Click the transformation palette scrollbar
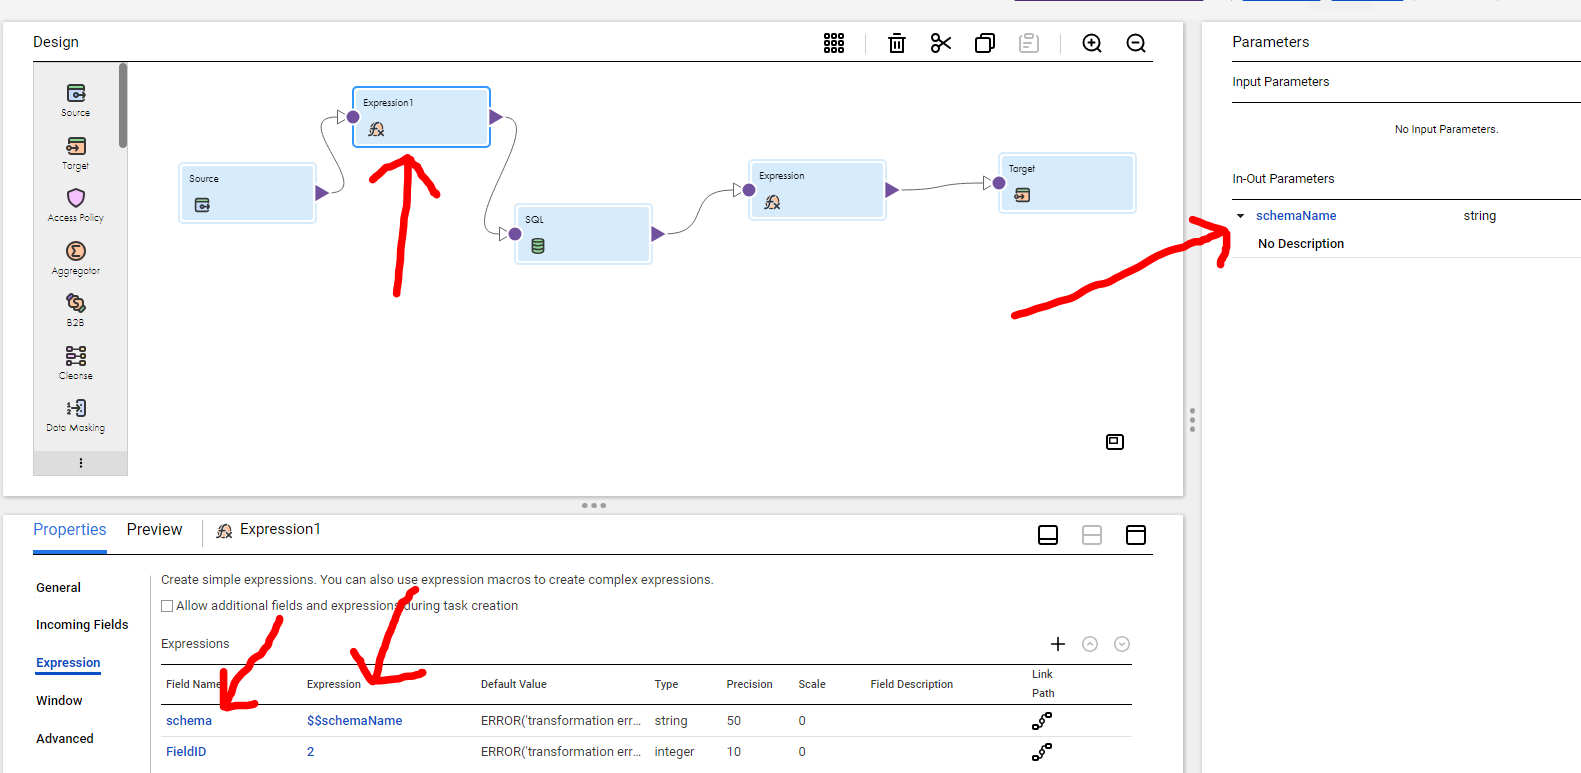The height and width of the screenshot is (773, 1581). pyautogui.click(x=123, y=105)
